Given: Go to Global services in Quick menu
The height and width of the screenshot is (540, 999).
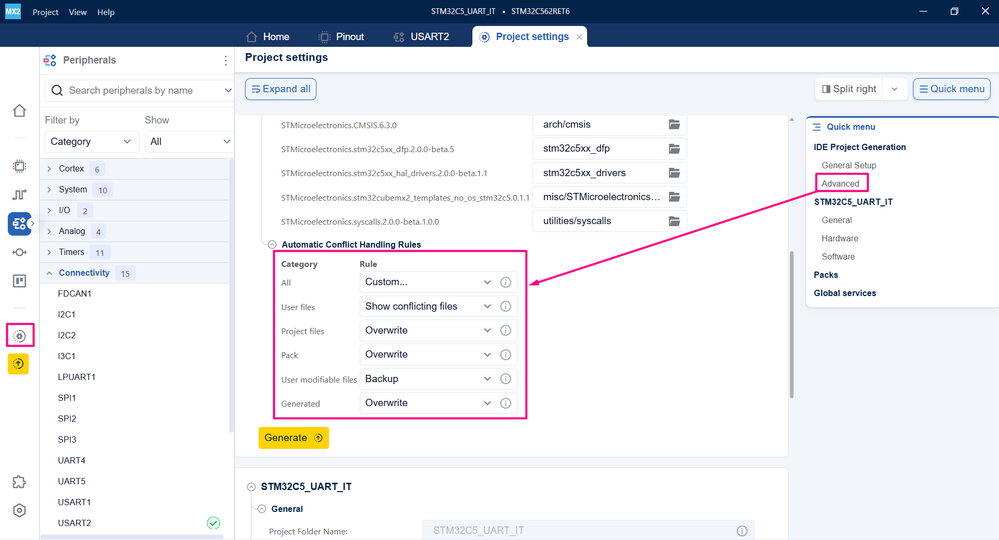Looking at the screenshot, I should click(x=845, y=294).
